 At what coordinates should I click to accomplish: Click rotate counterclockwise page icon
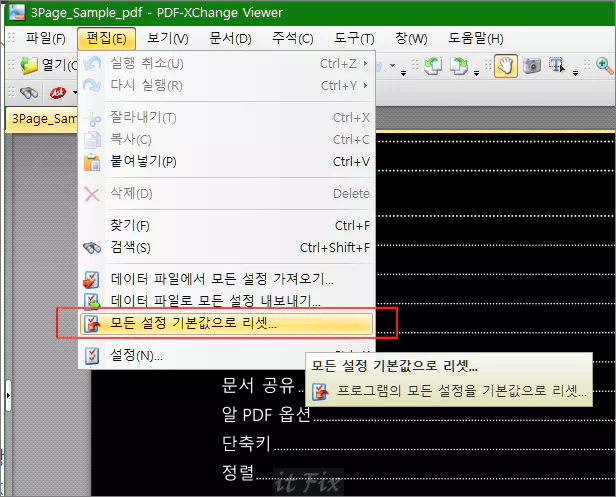click(x=433, y=66)
